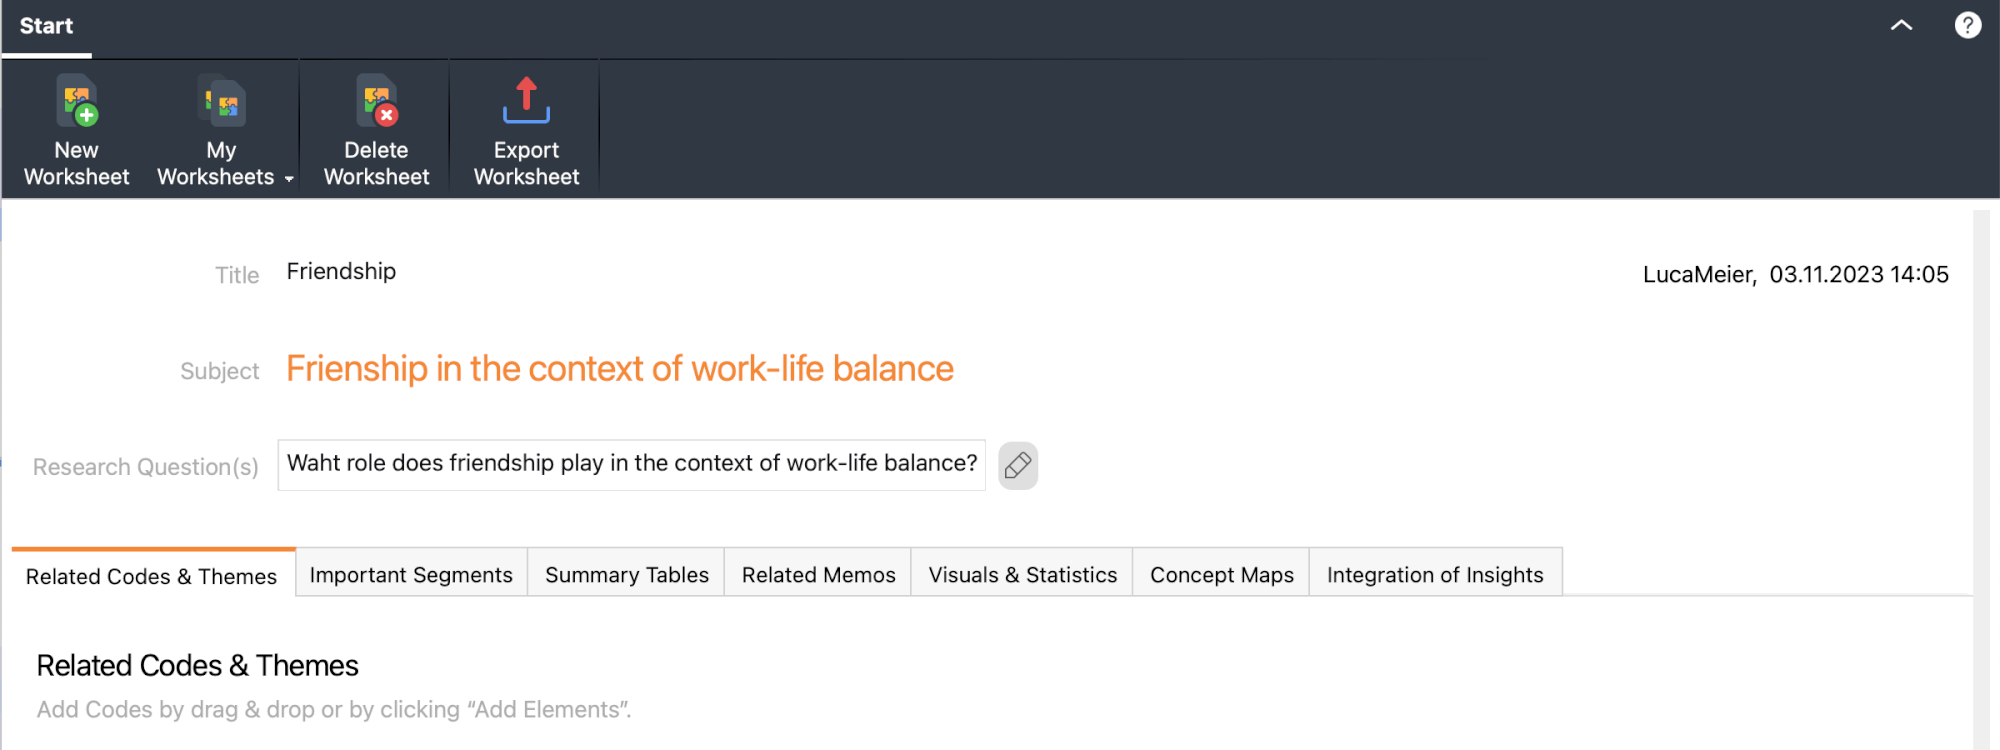
Task: Show the Visuals & Statistics tab
Action: [1022, 574]
